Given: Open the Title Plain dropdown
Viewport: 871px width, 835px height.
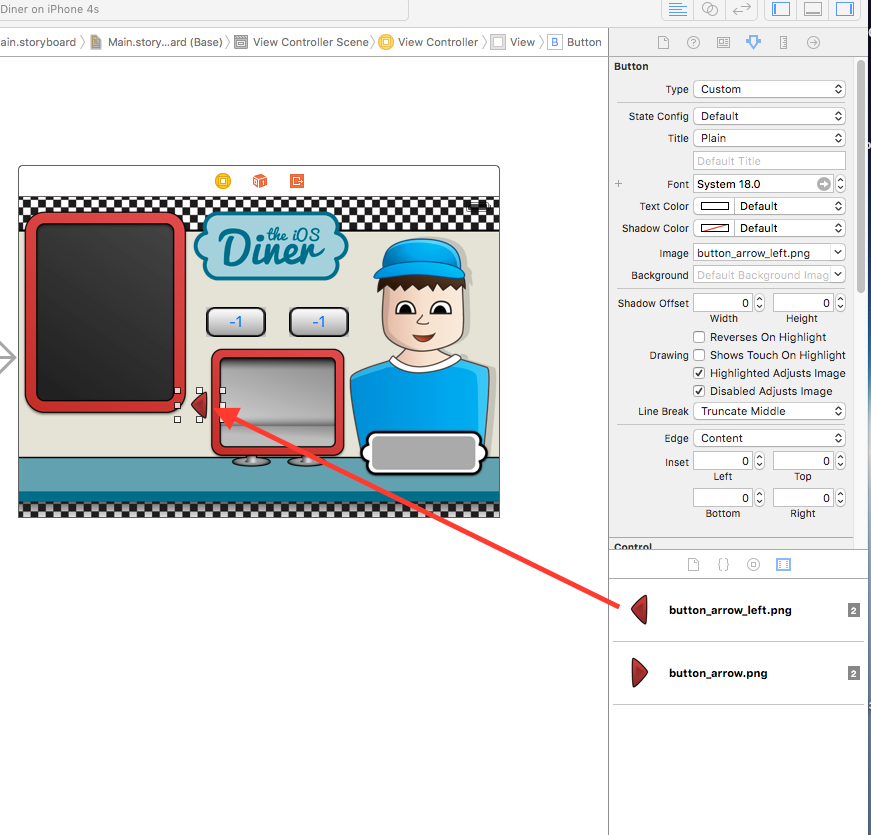Looking at the screenshot, I should [769, 138].
